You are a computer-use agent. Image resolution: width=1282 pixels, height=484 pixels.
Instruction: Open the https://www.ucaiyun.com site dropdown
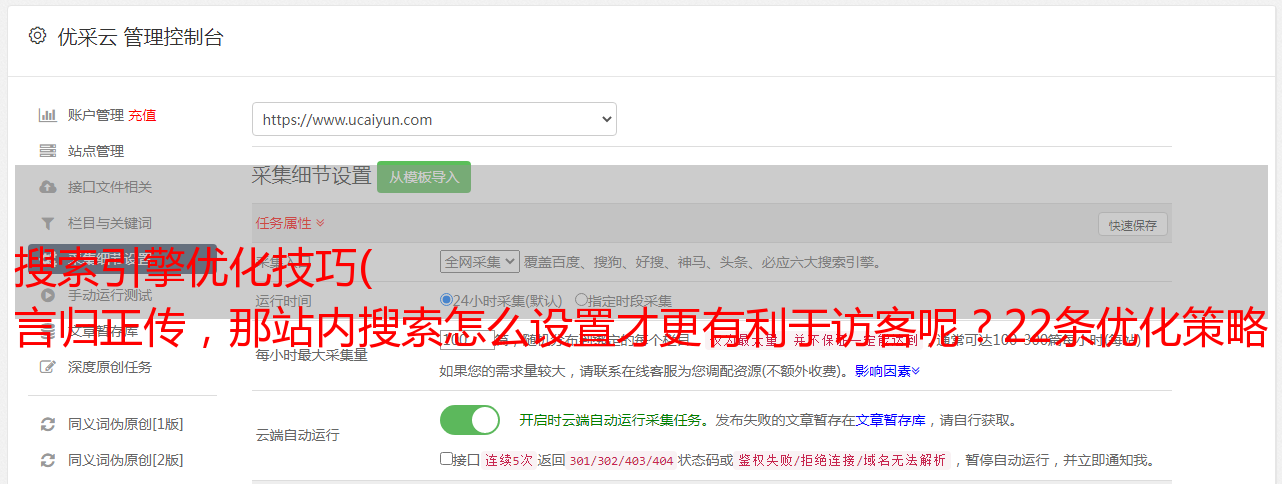tap(434, 119)
